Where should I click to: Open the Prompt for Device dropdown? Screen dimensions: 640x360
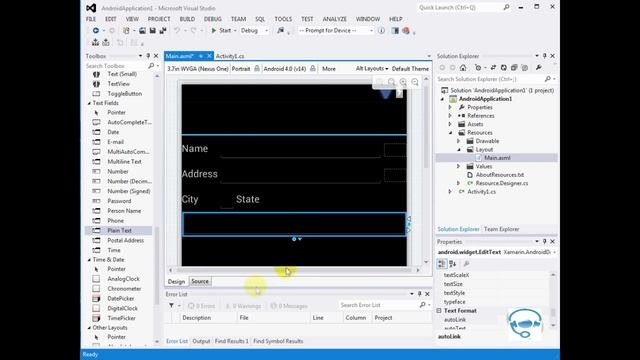(336, 31)
